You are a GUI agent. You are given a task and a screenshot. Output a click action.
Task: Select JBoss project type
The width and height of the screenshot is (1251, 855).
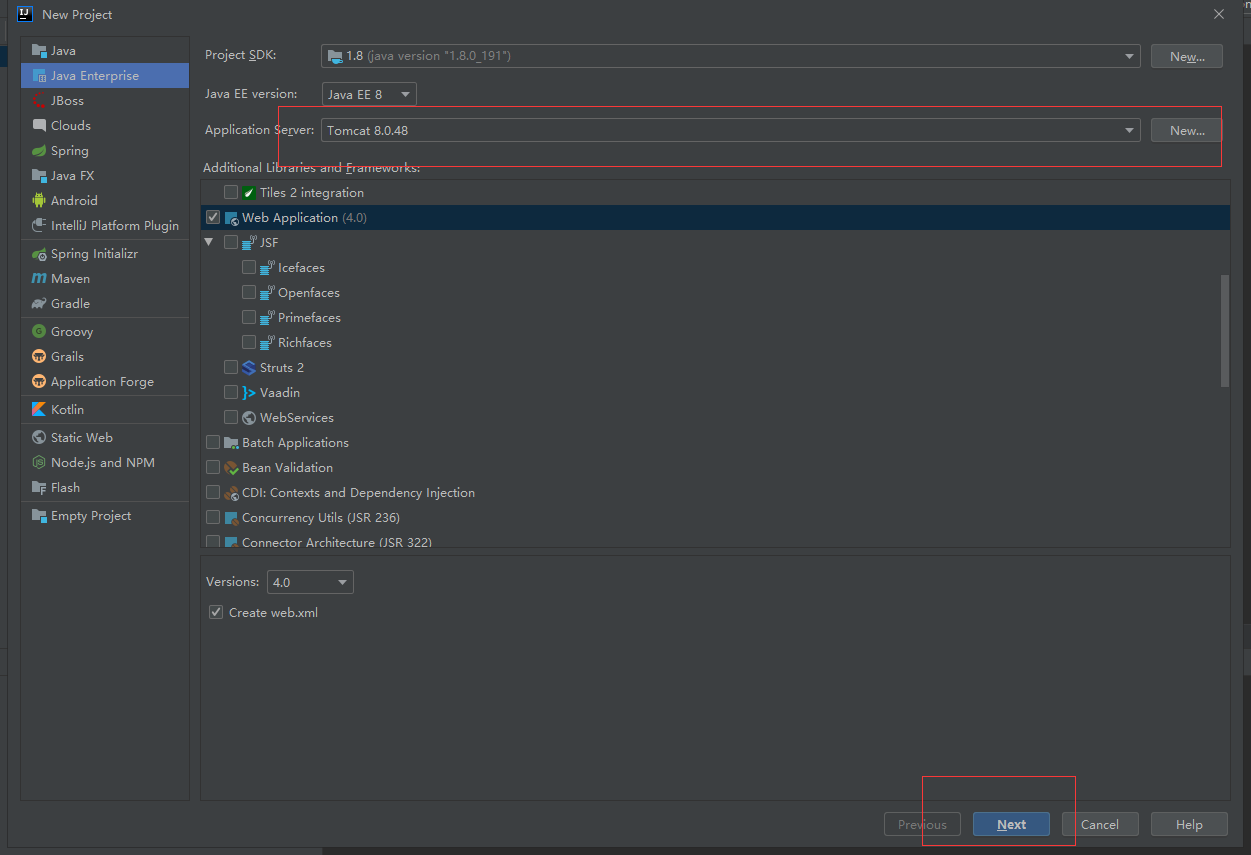click(105, 100)
